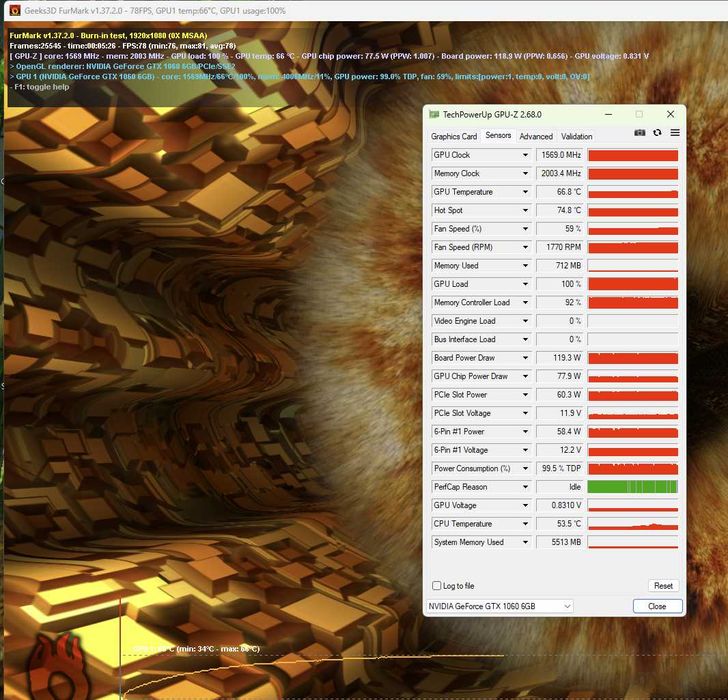
Task: Open the GPU Chip Power Draw dropdown
Action: point(525,376)
